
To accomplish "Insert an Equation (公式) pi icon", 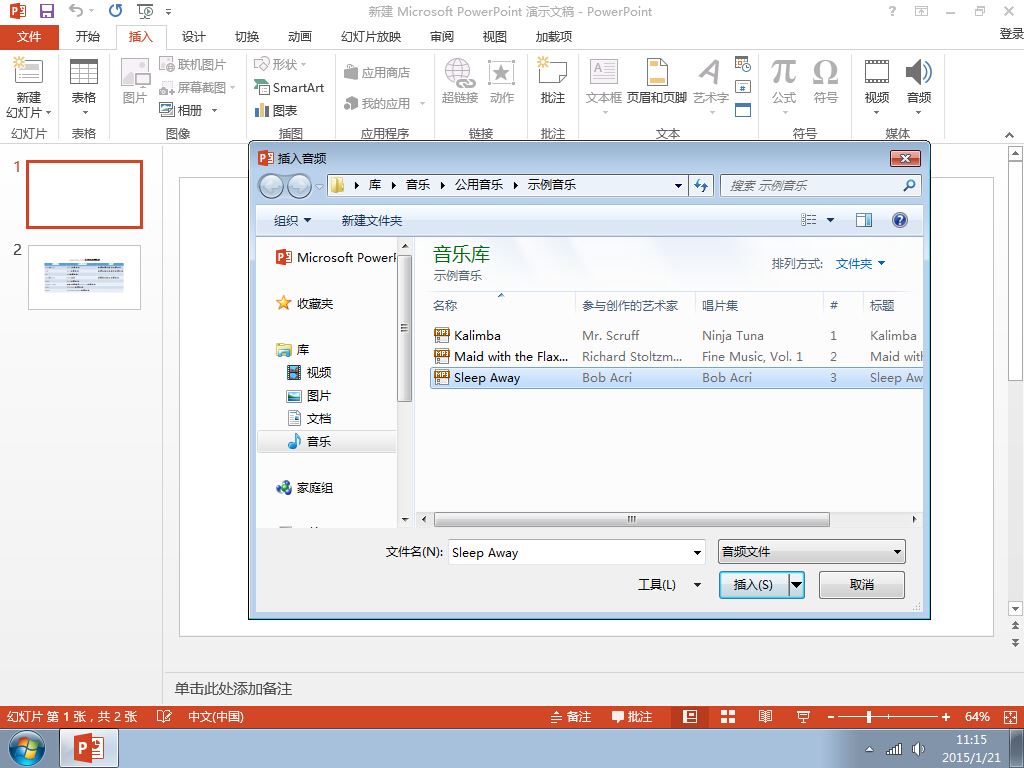I will [783, 72].
